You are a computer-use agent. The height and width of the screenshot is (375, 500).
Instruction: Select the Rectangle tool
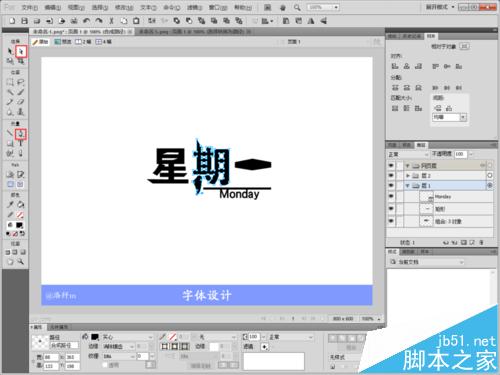tap(10, 144)
